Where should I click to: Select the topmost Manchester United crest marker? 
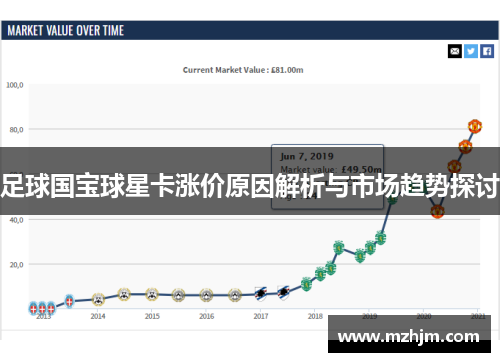475,126
